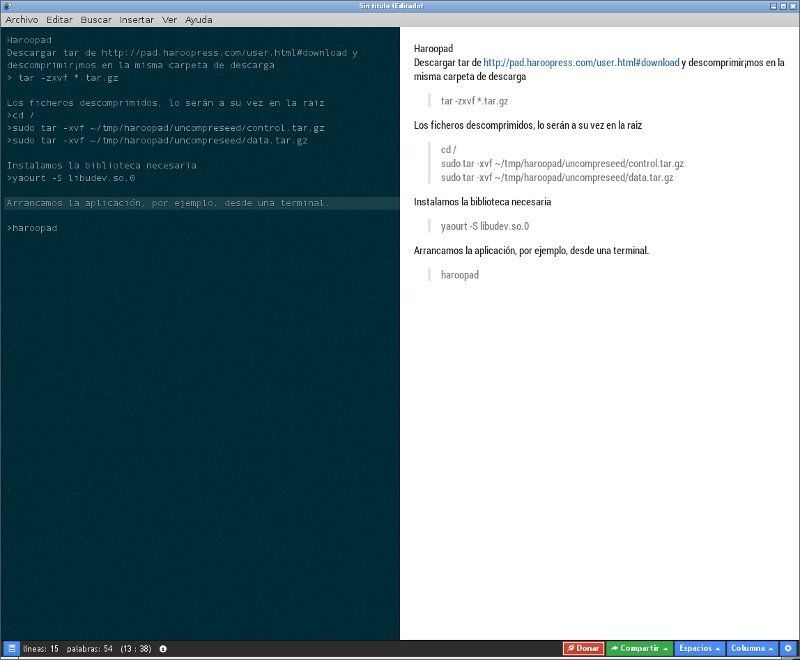Open the Insertar menu
Image resolution: width=800 pixels, height=660 pixels.
[x=137, y=20]
